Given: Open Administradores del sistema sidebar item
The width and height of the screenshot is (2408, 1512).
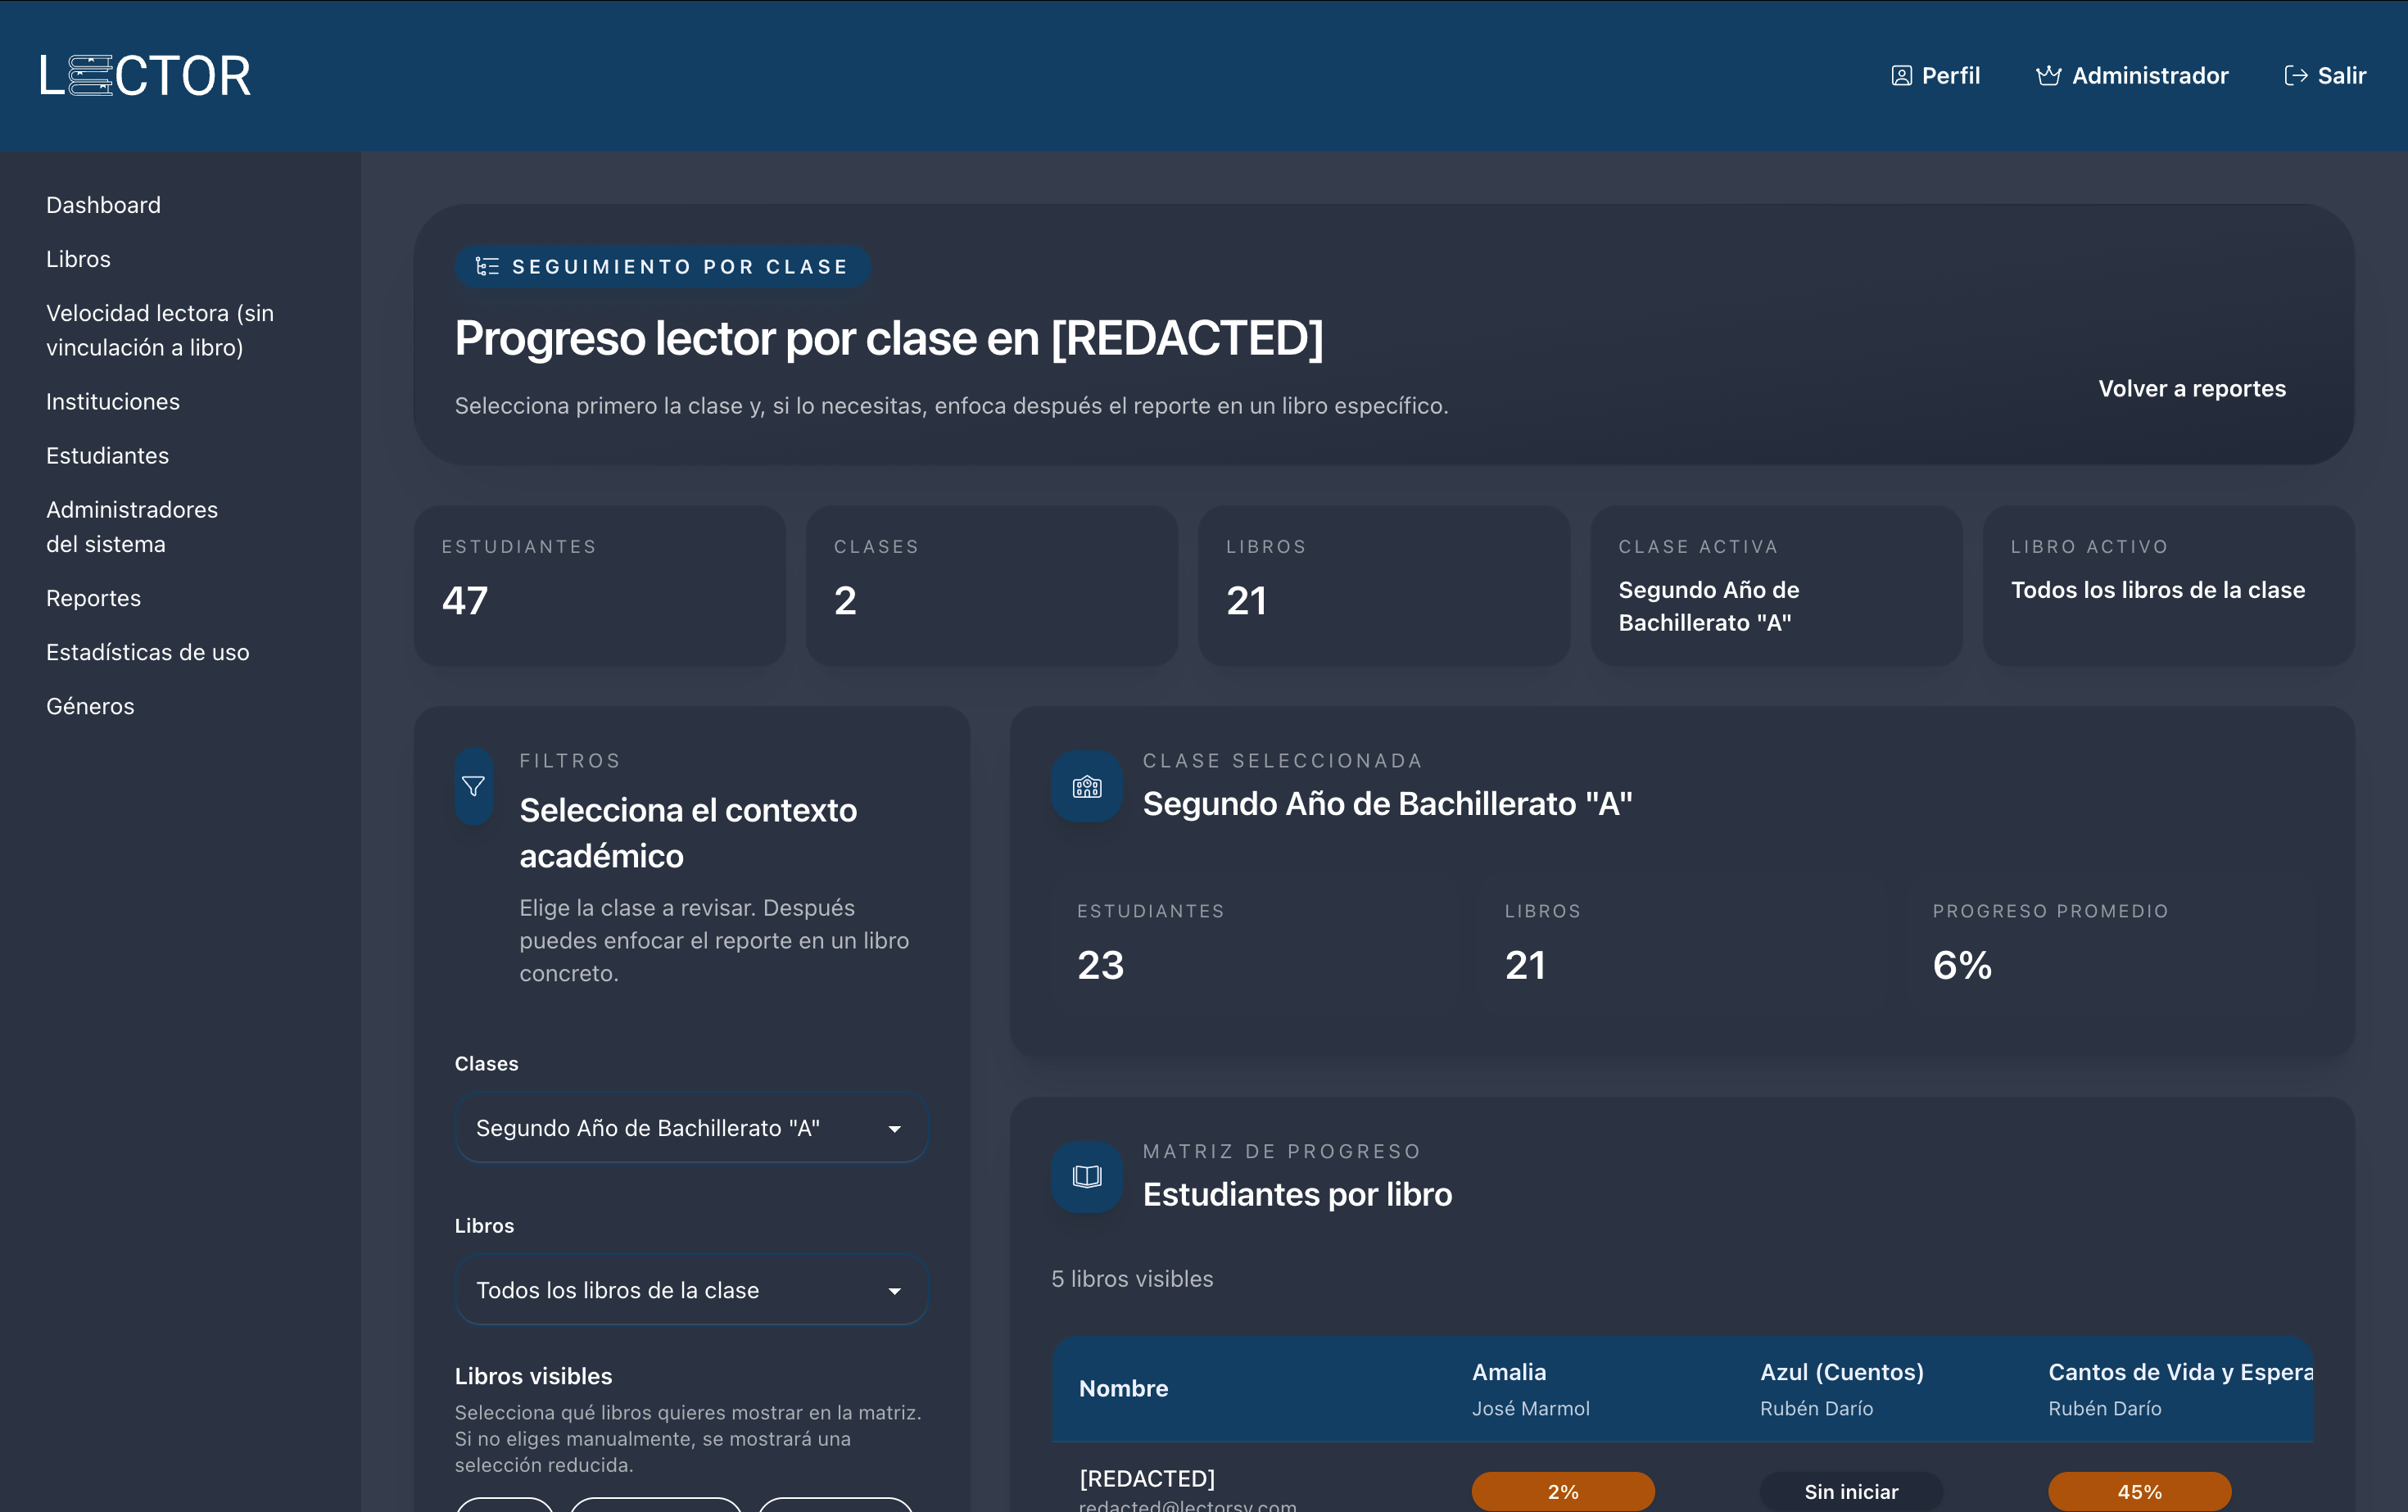Looking at the screenshot, I should pos(132,526).
